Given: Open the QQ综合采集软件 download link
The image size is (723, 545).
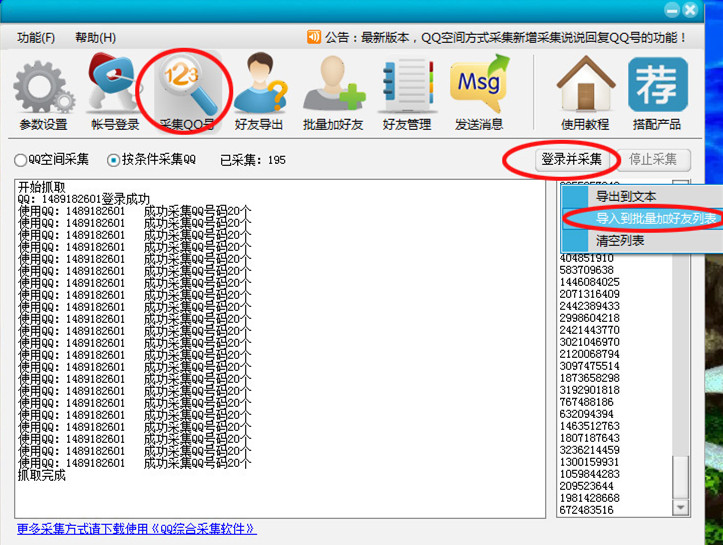Looking at the screenshot, I should [x=136, y=528].
